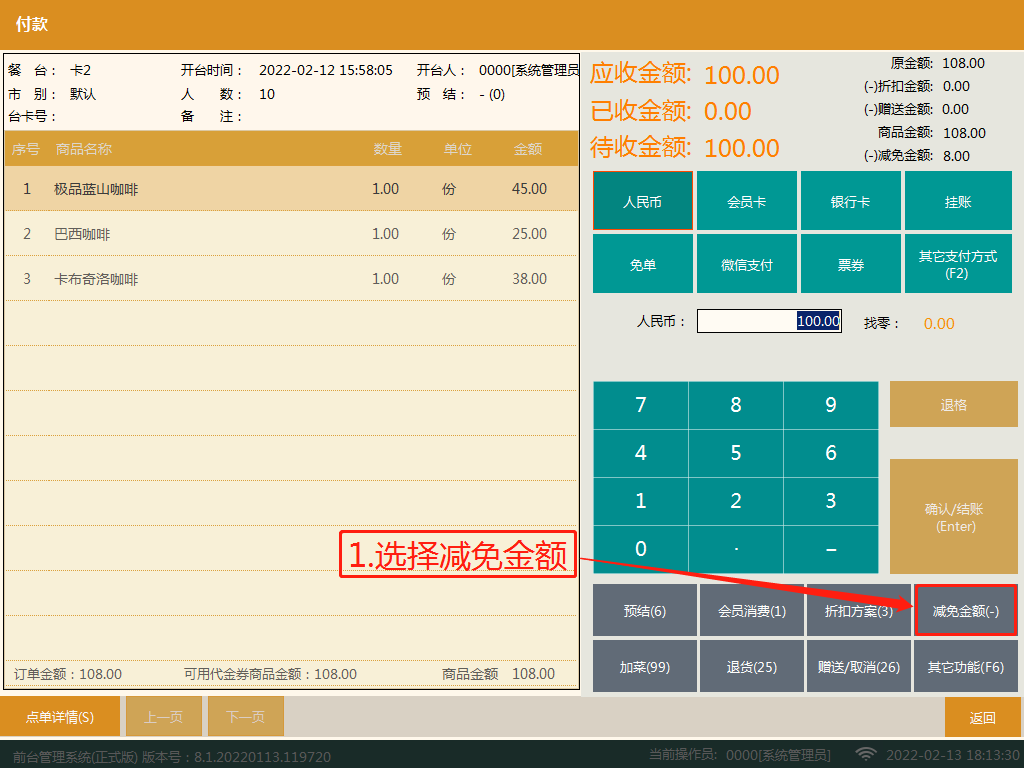Click the 退格 backspace button
The height and width of the screenshot is (768, 1024).
tap(953, 404)
